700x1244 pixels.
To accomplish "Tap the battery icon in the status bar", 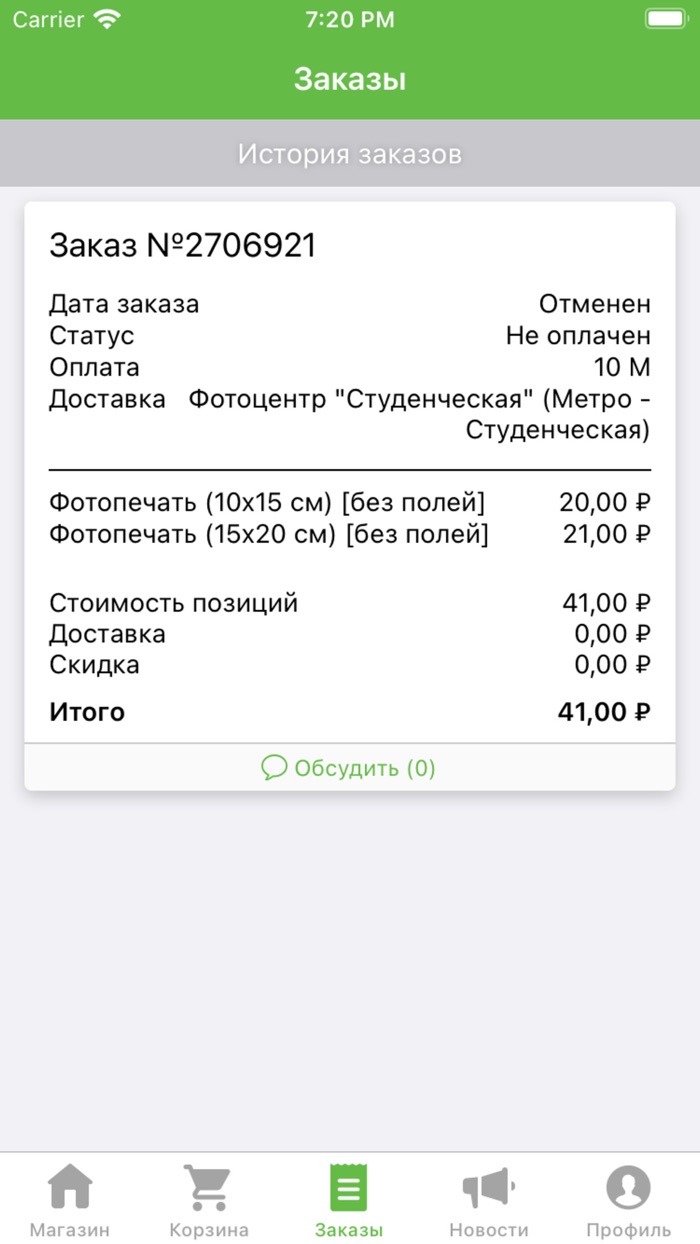I will click(x=666, y=17).
